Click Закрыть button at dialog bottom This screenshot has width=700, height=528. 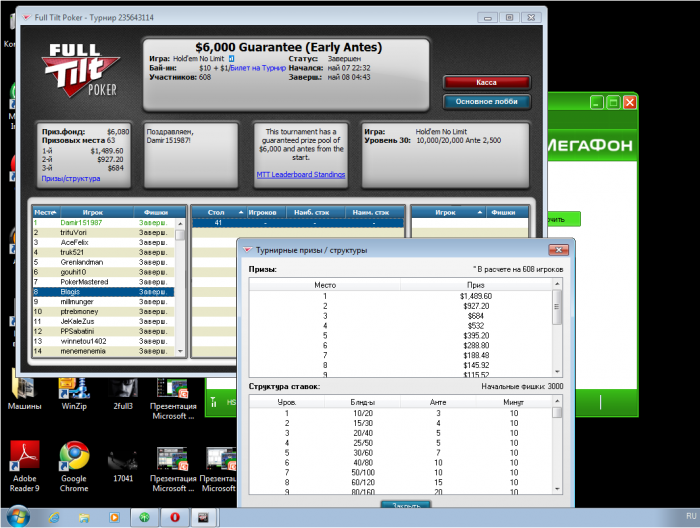click(x=406, y=505)
